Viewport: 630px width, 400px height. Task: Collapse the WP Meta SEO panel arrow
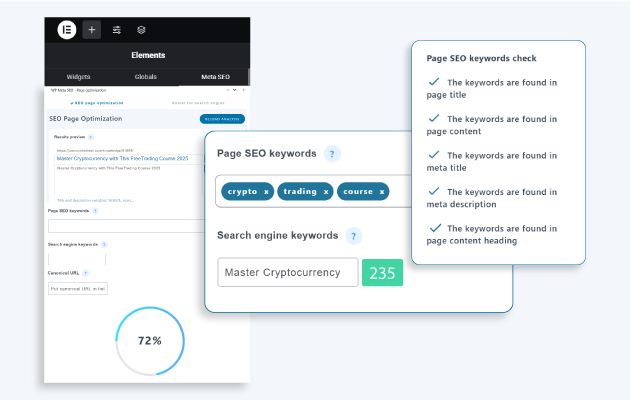[x=228, y=90]
